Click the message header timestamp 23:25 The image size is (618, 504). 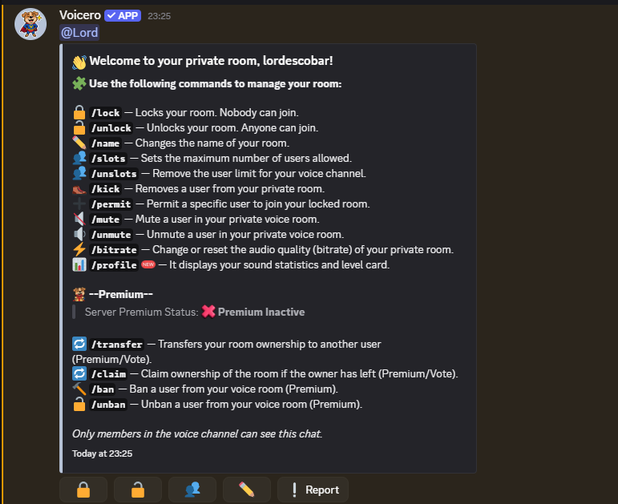[x=159, y=17]
